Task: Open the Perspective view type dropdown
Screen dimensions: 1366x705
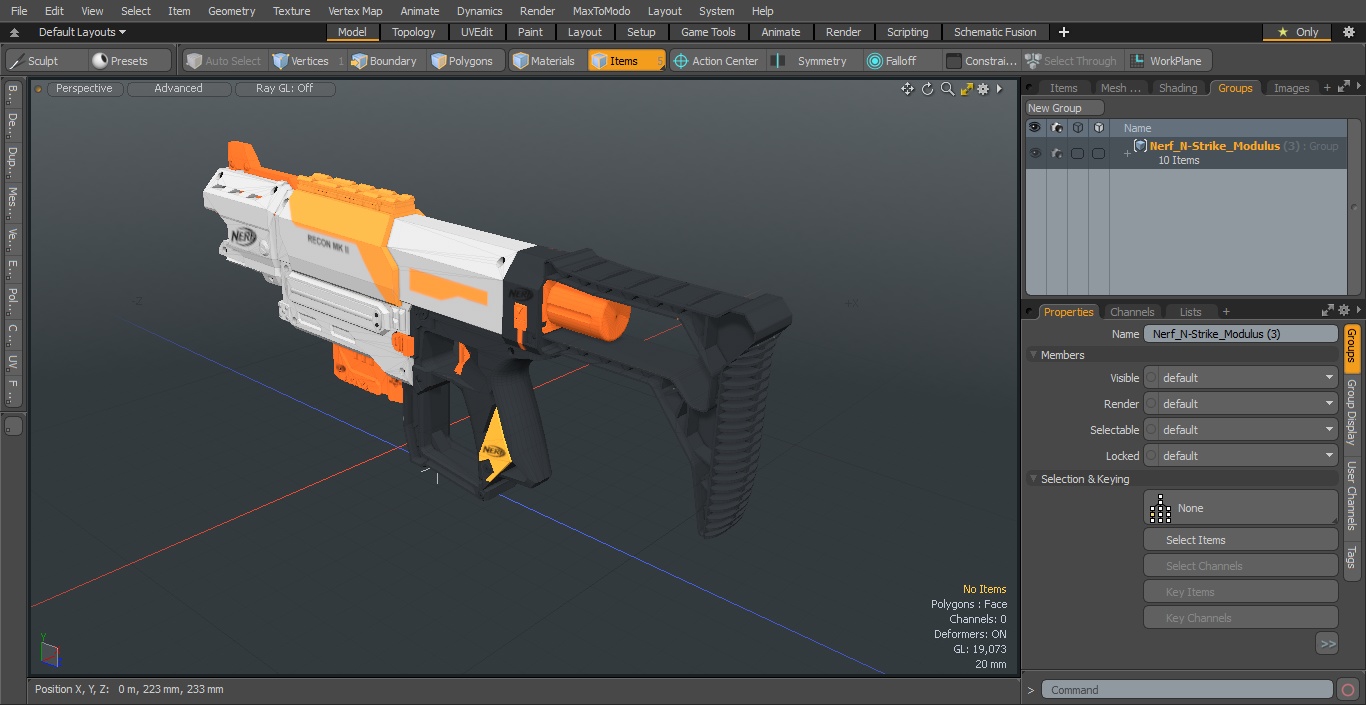Action: (x=84, y=89)
